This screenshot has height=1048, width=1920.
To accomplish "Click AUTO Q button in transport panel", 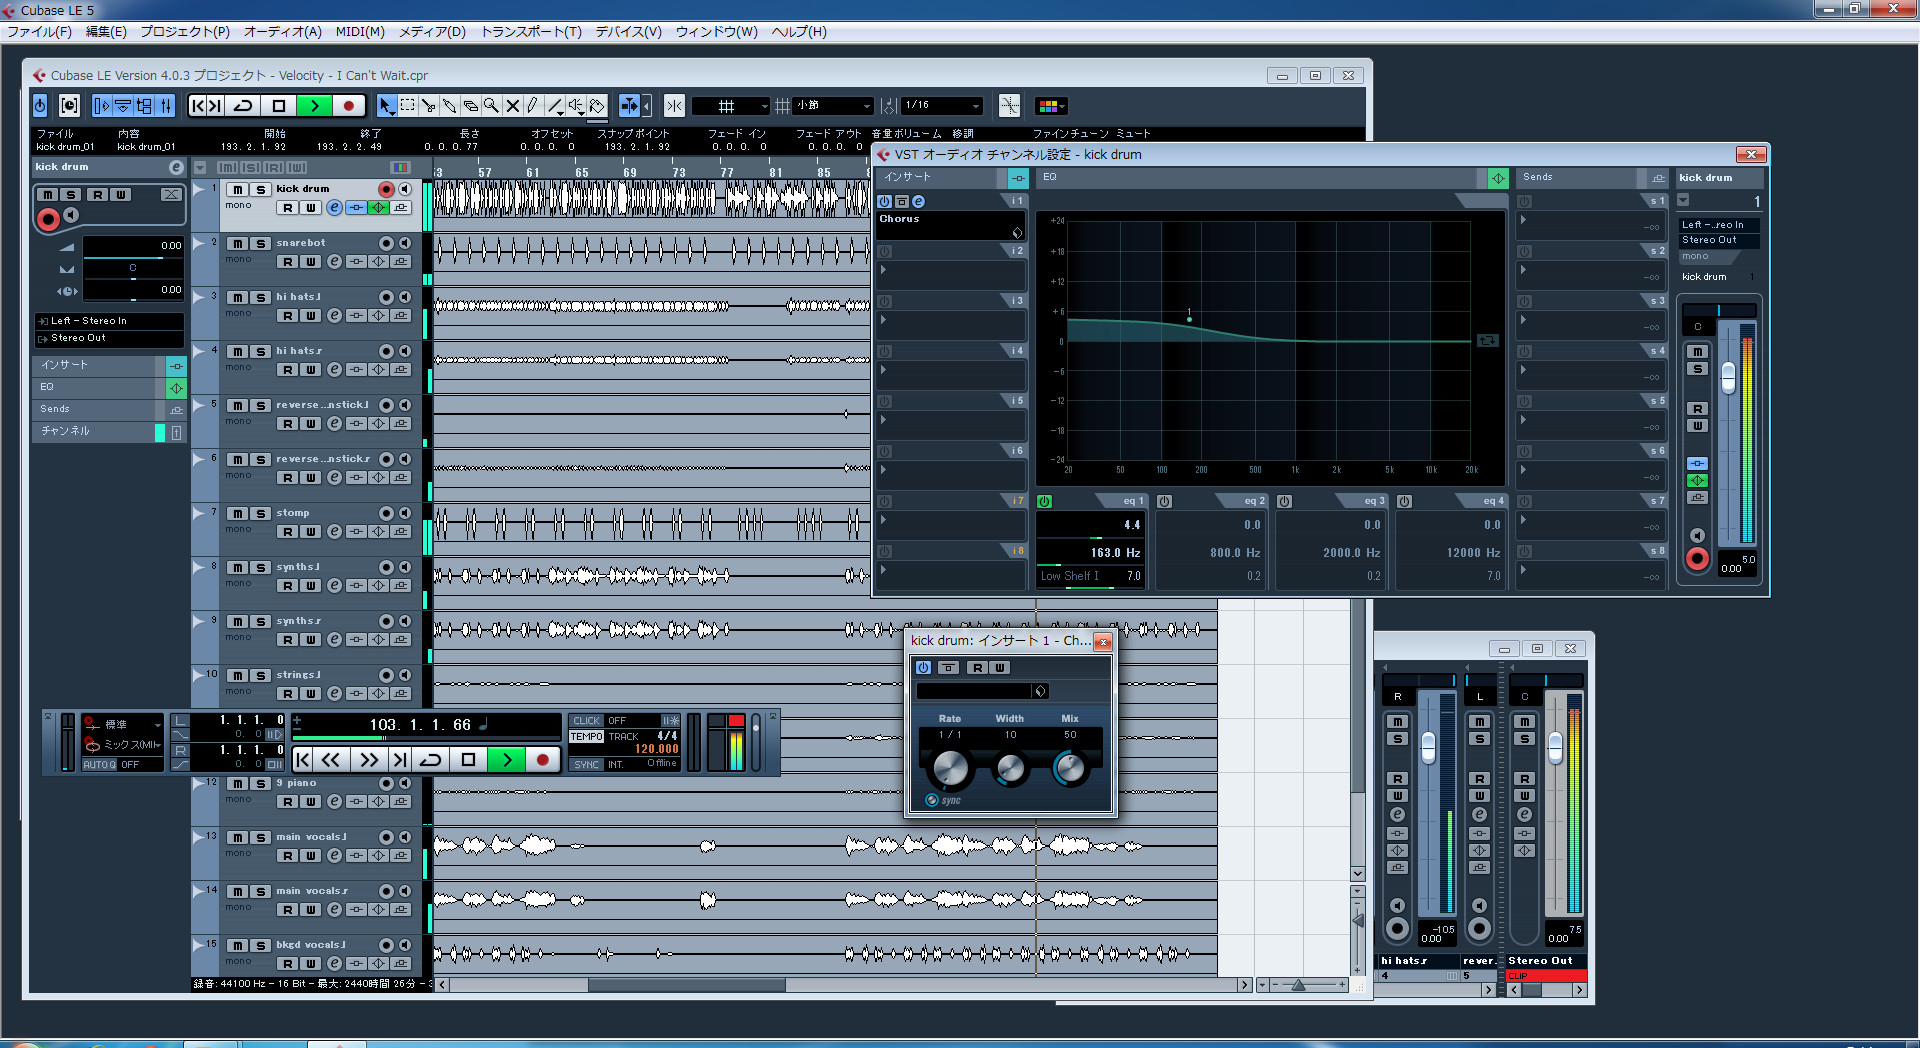I will (100, 764).
